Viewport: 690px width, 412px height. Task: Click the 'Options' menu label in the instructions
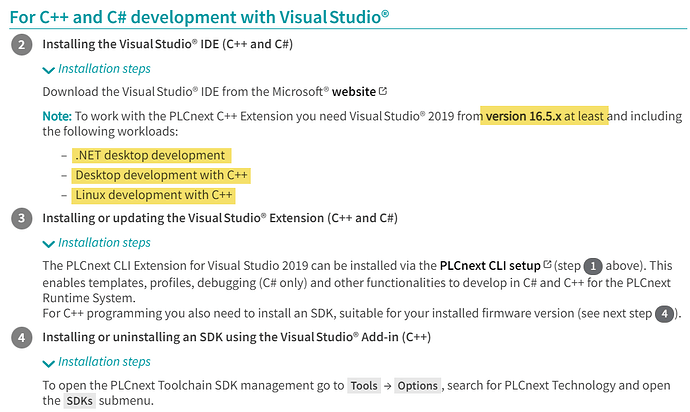coord(417,386)
